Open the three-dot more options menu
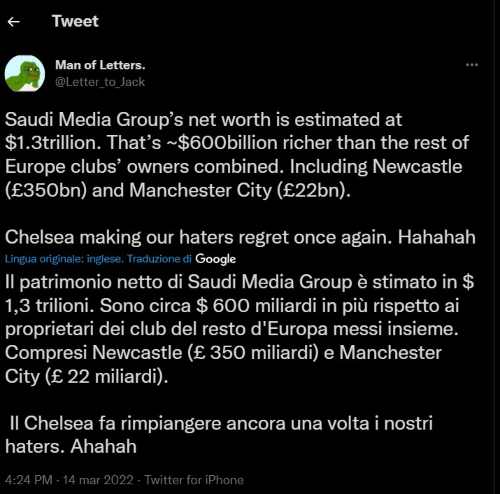This screenshot has height=494, width=500. click(472, 65)
